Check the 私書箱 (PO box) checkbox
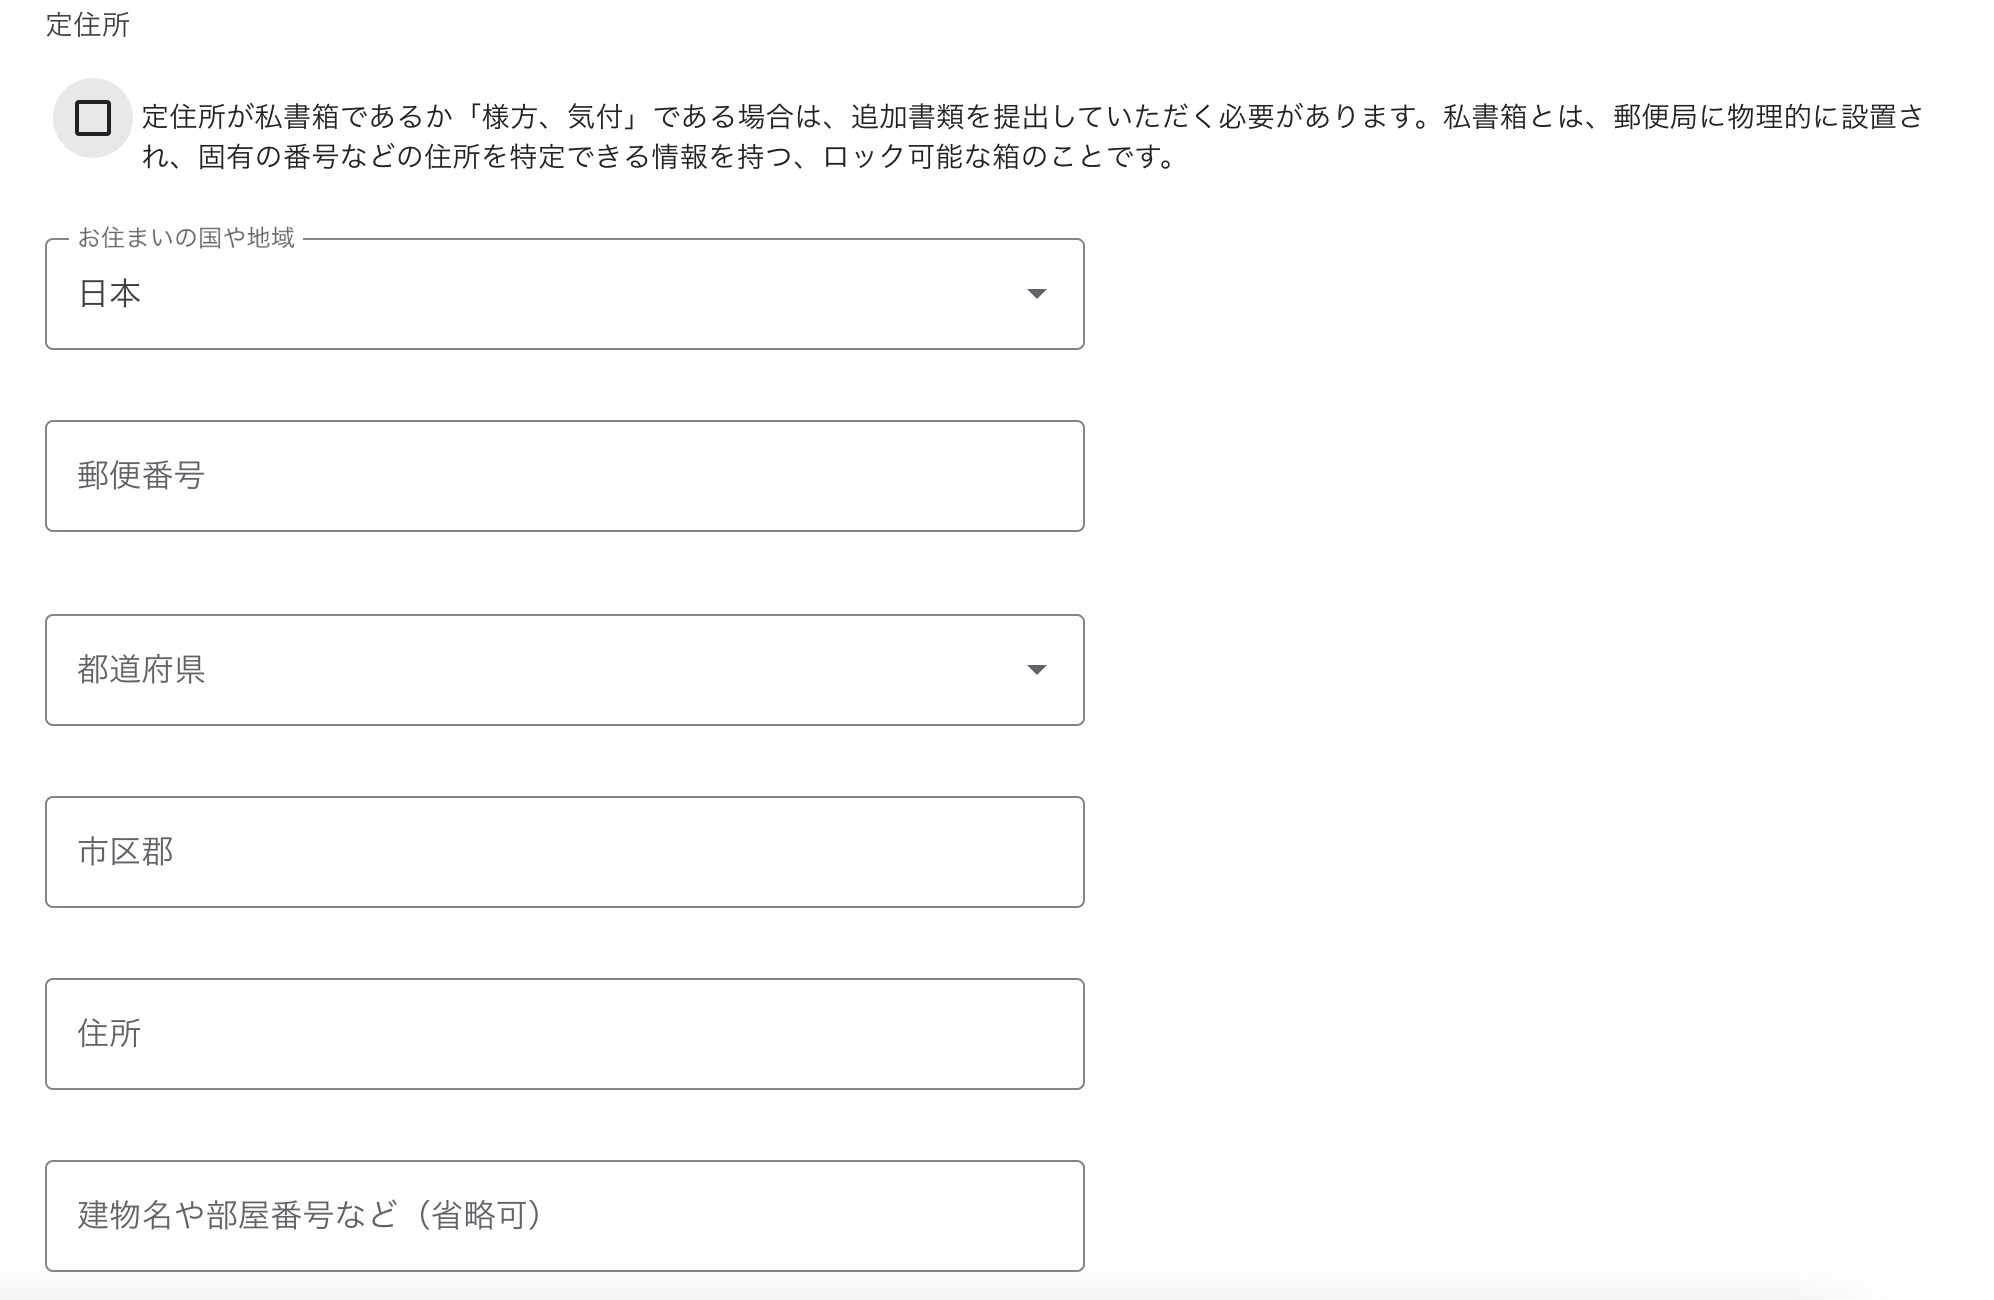Screen dimensions: 1994x1300 [93, 118]
